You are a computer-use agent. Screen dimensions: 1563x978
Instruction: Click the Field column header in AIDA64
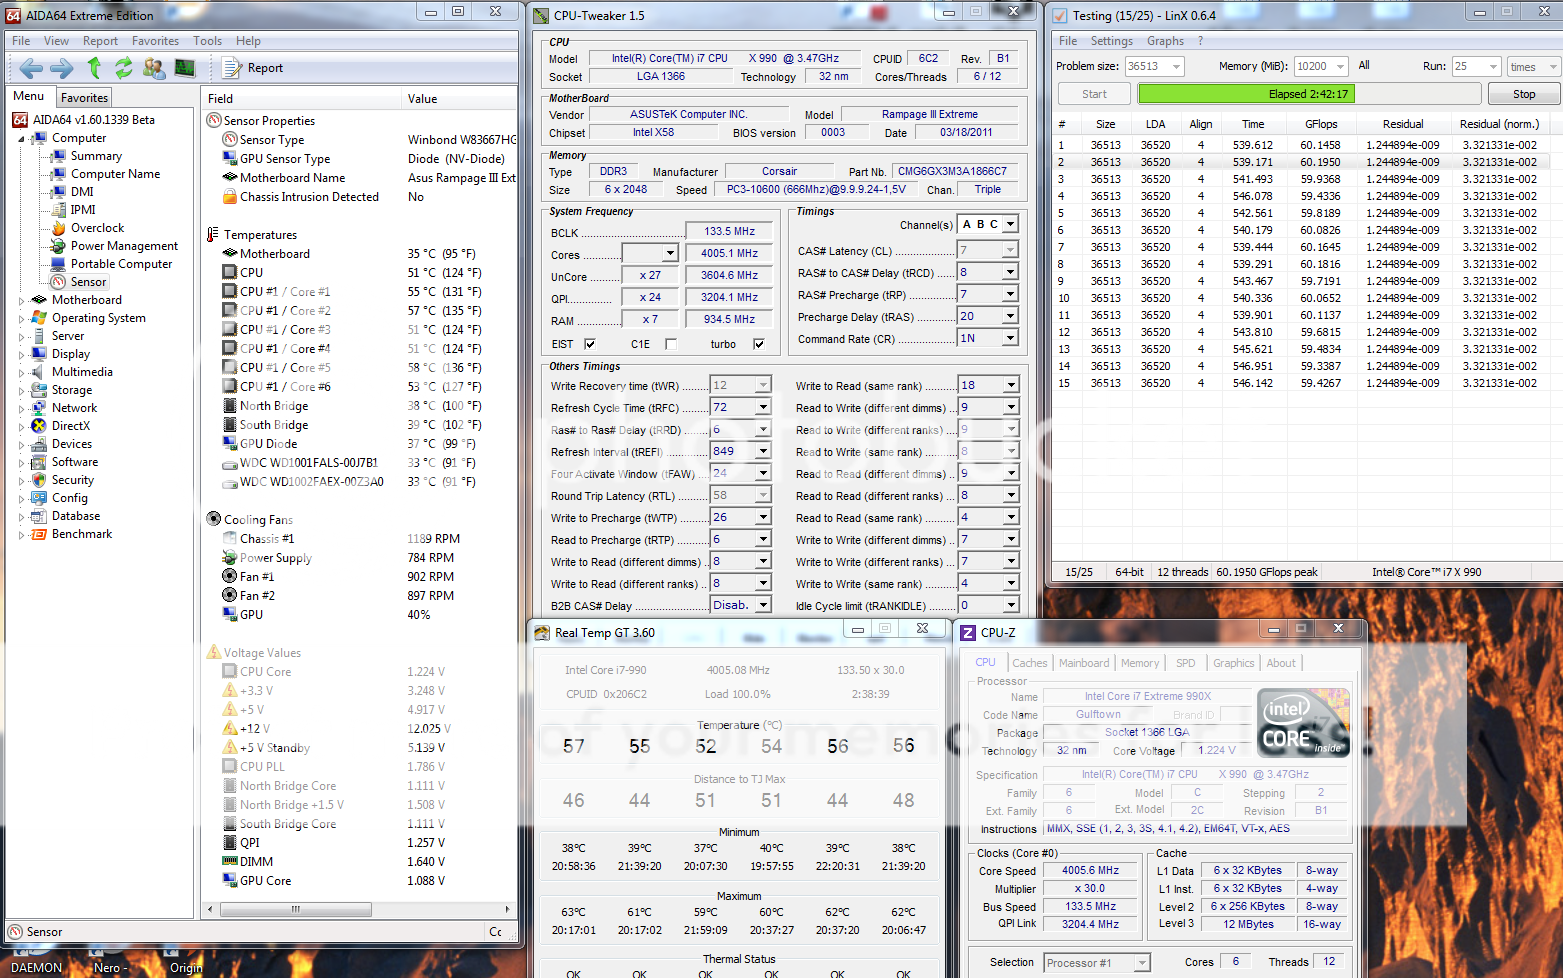pyautogui.click(x=302, y=99)
